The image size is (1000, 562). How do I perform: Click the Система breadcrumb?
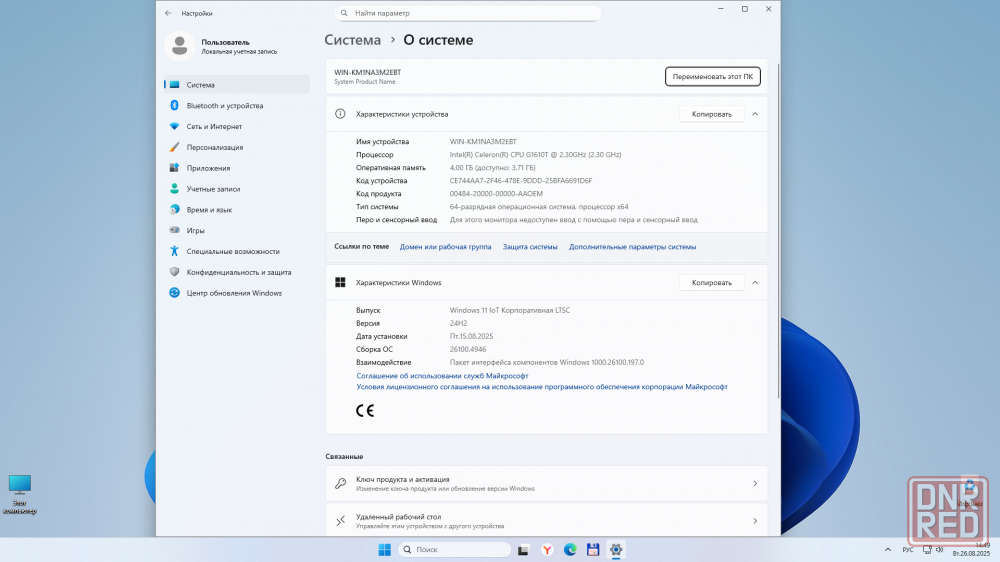(x=352, y=40)
